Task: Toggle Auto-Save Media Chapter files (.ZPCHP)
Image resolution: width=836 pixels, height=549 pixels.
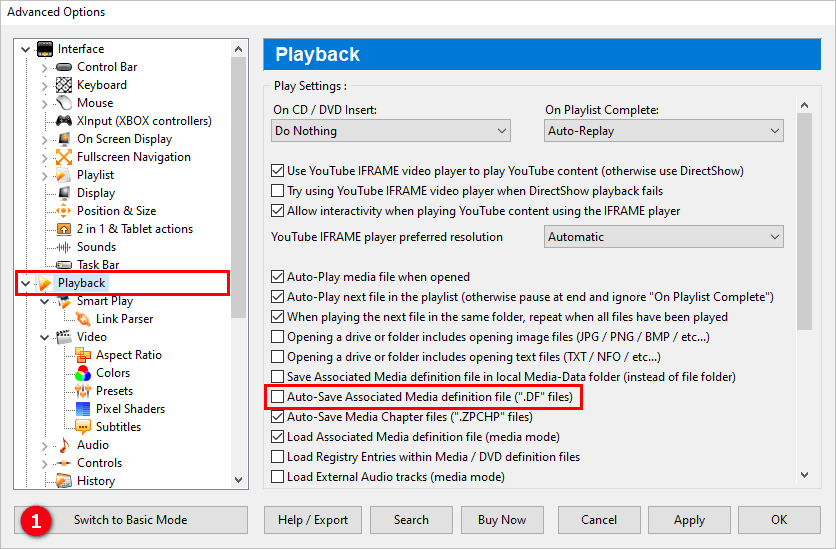Action: tap(277, 417)
